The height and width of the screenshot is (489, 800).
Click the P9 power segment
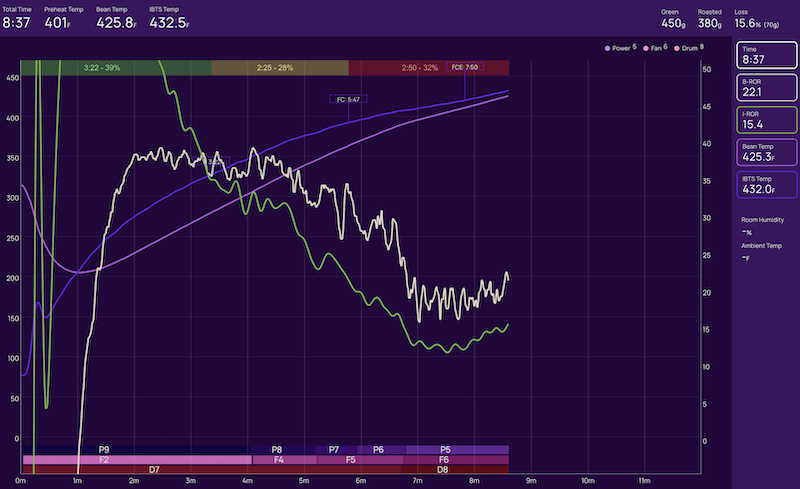(104, 450)
